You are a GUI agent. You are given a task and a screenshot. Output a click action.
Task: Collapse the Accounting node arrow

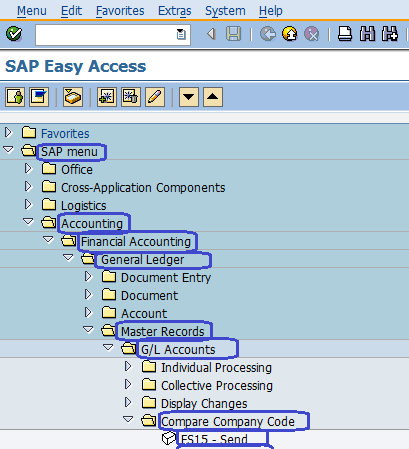(28, 222)
